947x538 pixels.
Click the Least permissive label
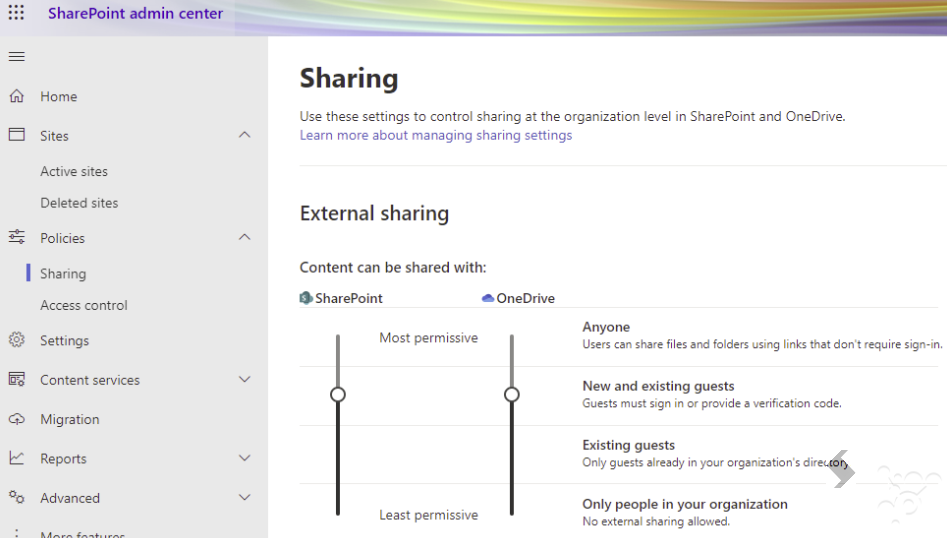(x=428, y=515)
